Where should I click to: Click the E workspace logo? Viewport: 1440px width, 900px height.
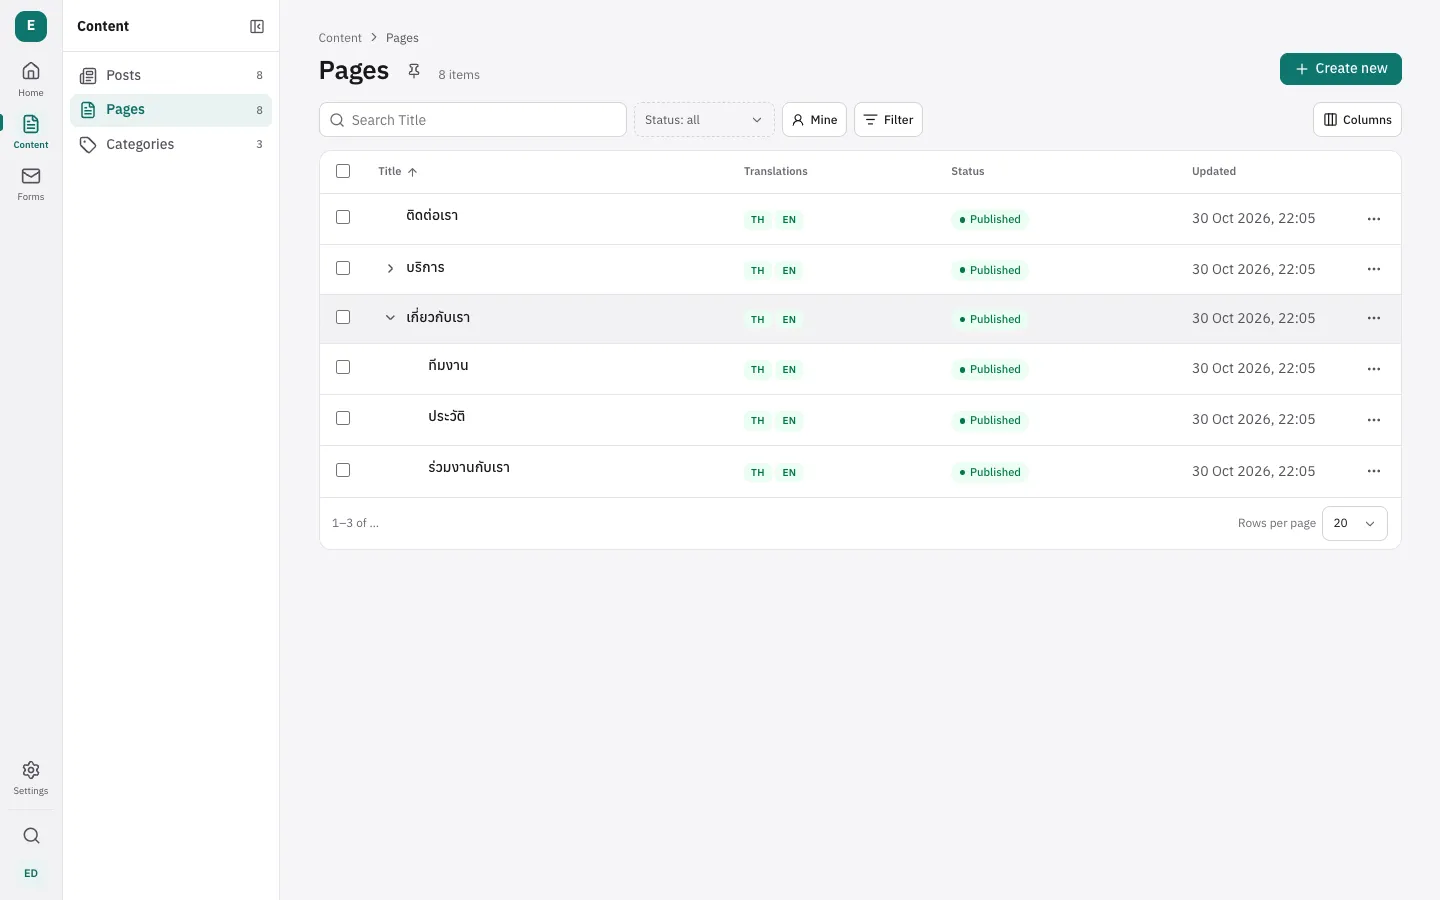pos(31,26)
